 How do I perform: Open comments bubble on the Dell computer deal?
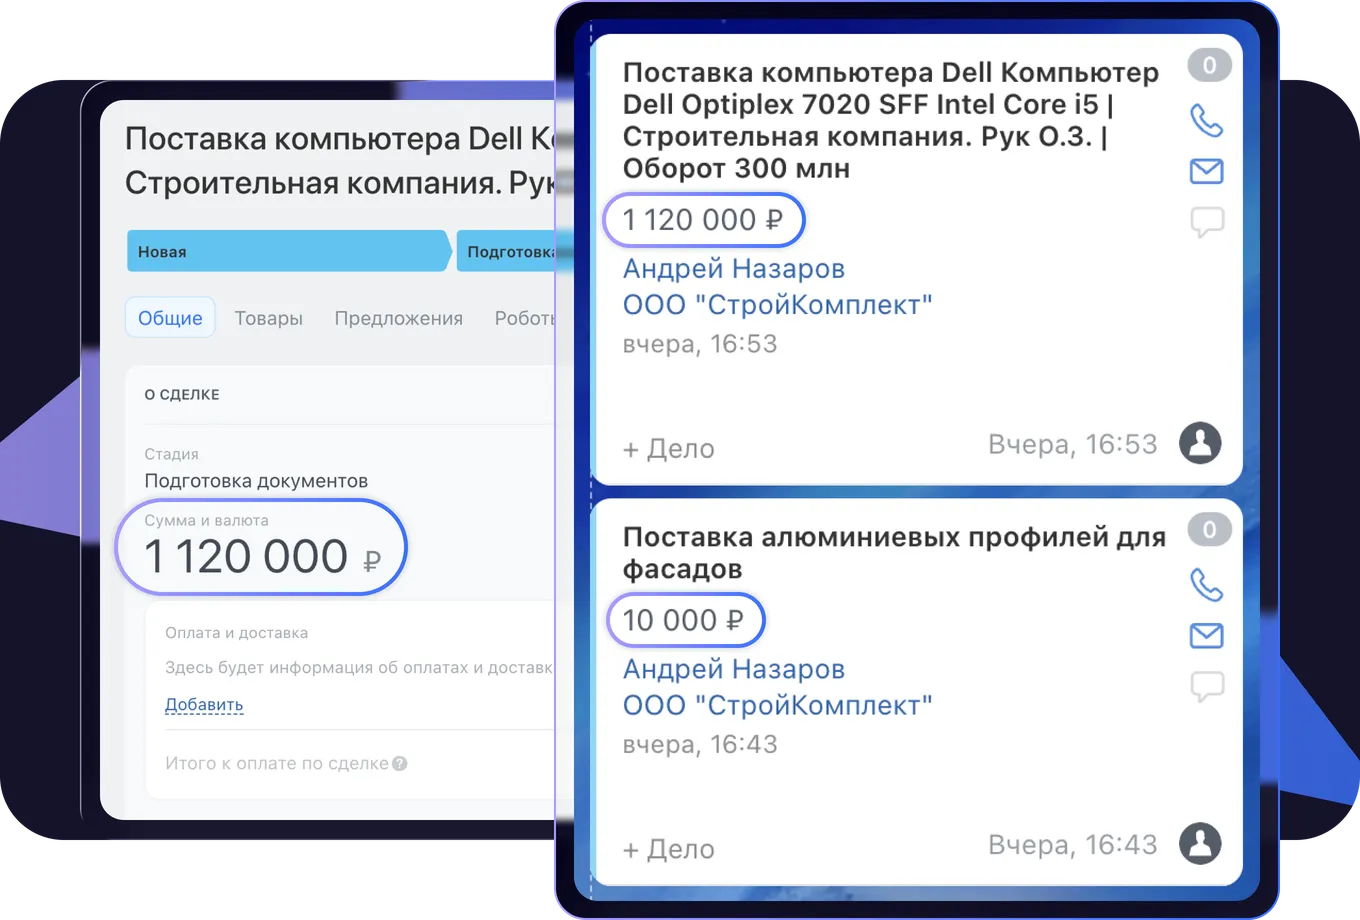[x=1207, y=222]
